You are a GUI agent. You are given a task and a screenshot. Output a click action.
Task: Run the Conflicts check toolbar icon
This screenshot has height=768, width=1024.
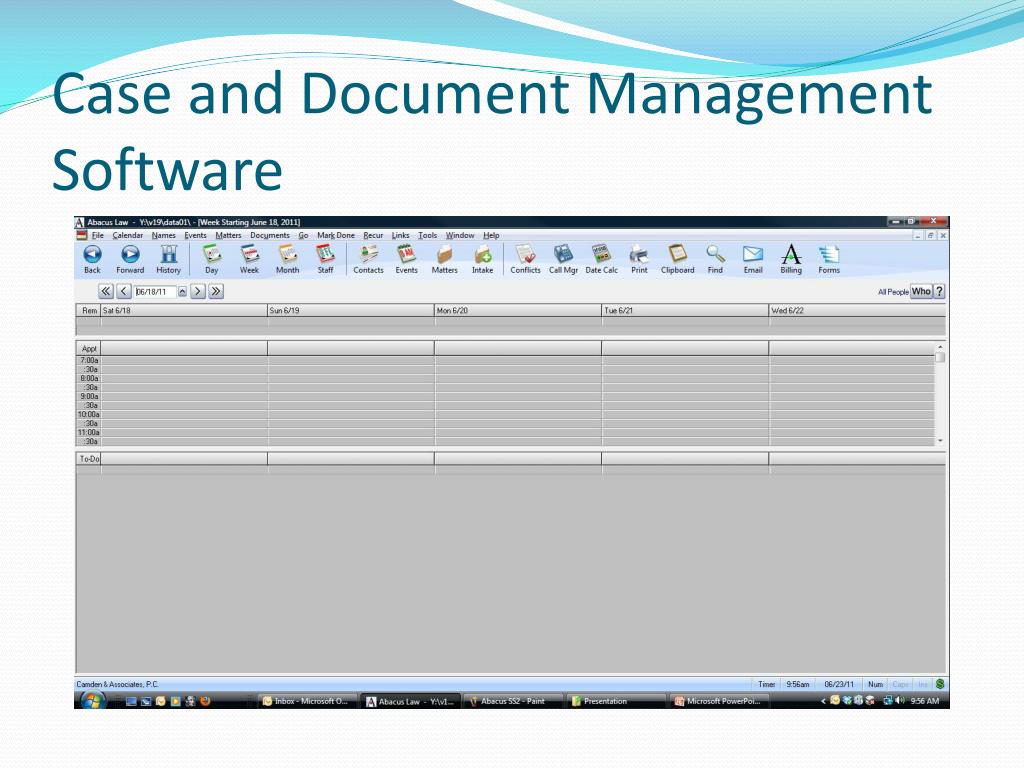click(x=525, y=254)
